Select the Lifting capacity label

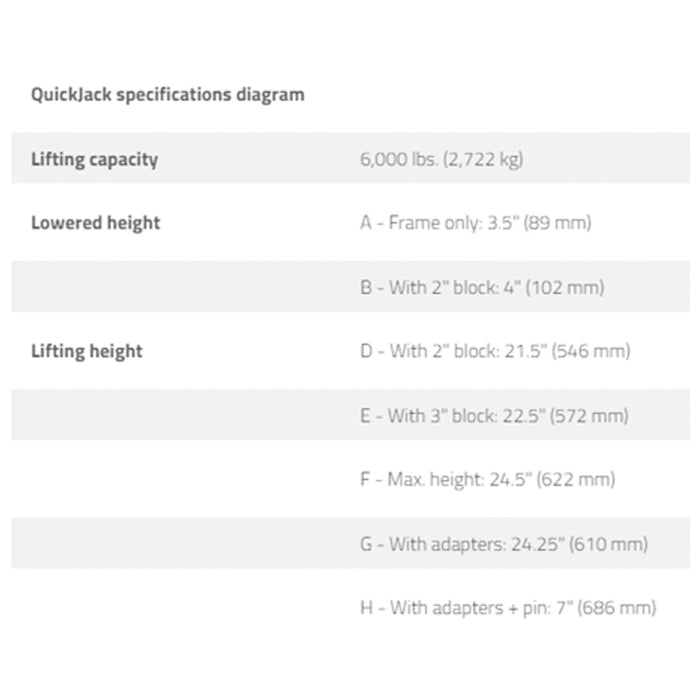point(95,159)
